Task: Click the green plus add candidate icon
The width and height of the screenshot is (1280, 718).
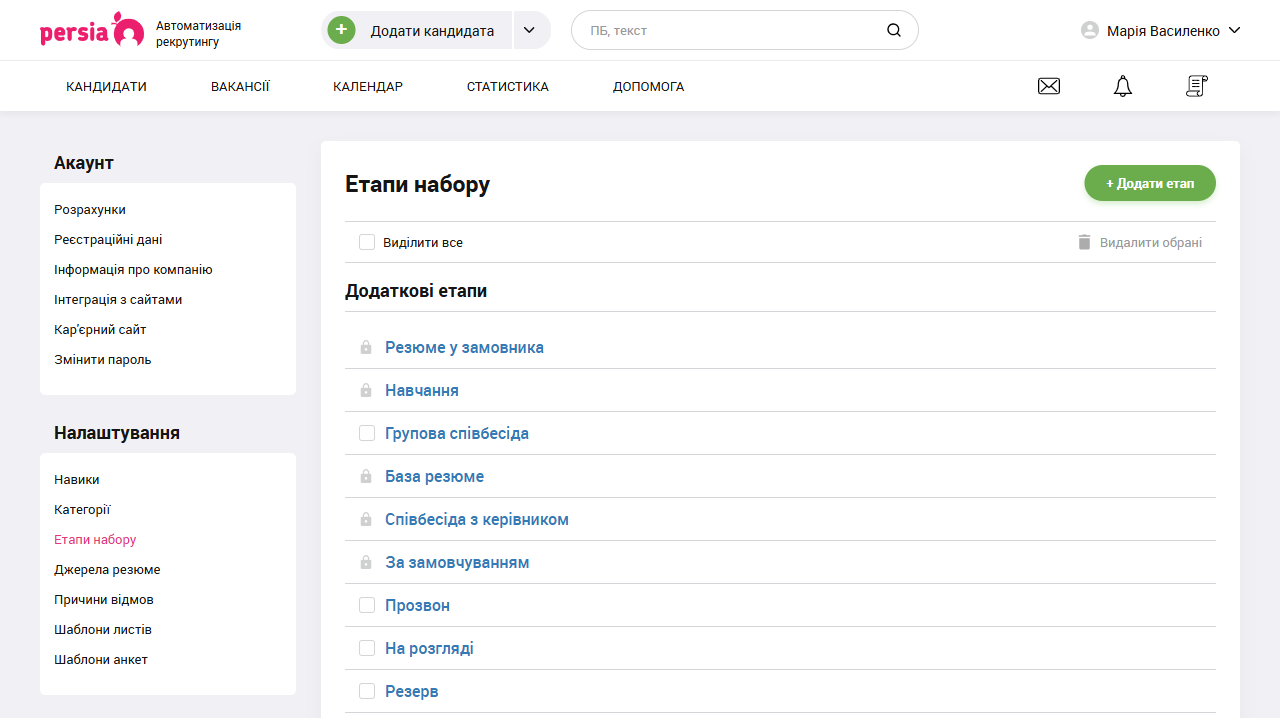Action: [x=342, y=30]
